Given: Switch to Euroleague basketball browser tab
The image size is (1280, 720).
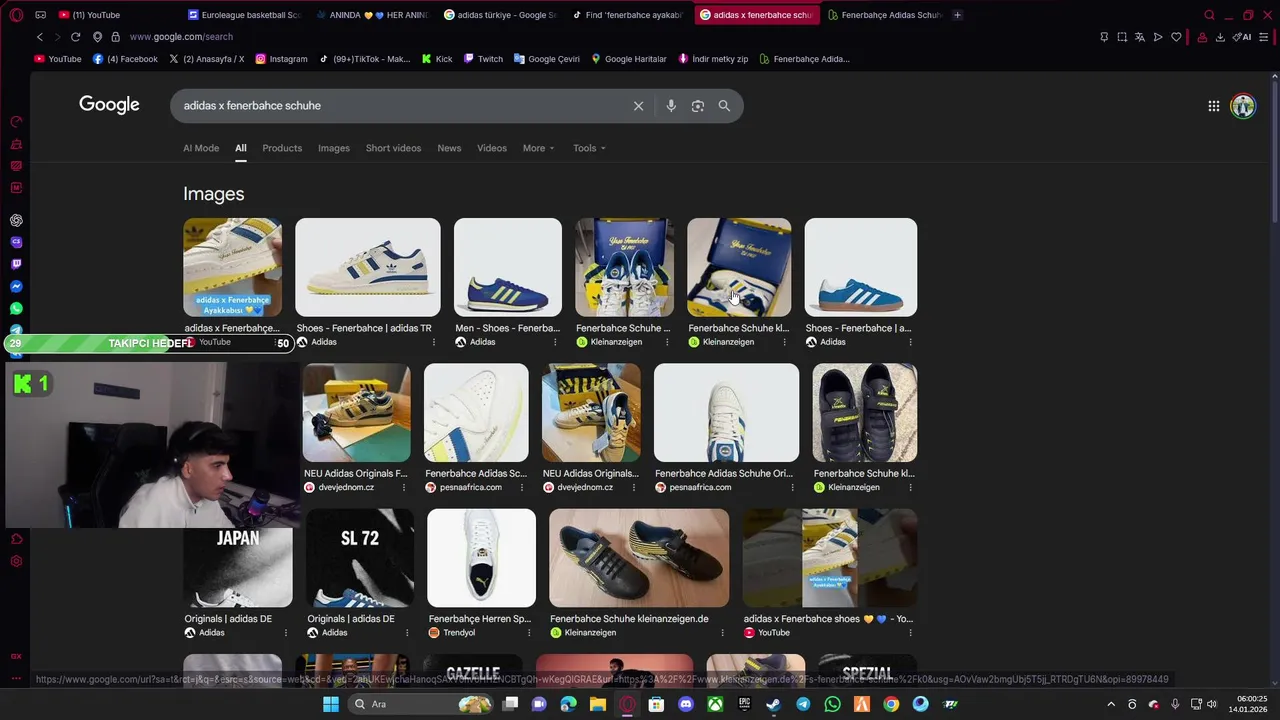Looking at the screenshot, I should coord(244,15).
